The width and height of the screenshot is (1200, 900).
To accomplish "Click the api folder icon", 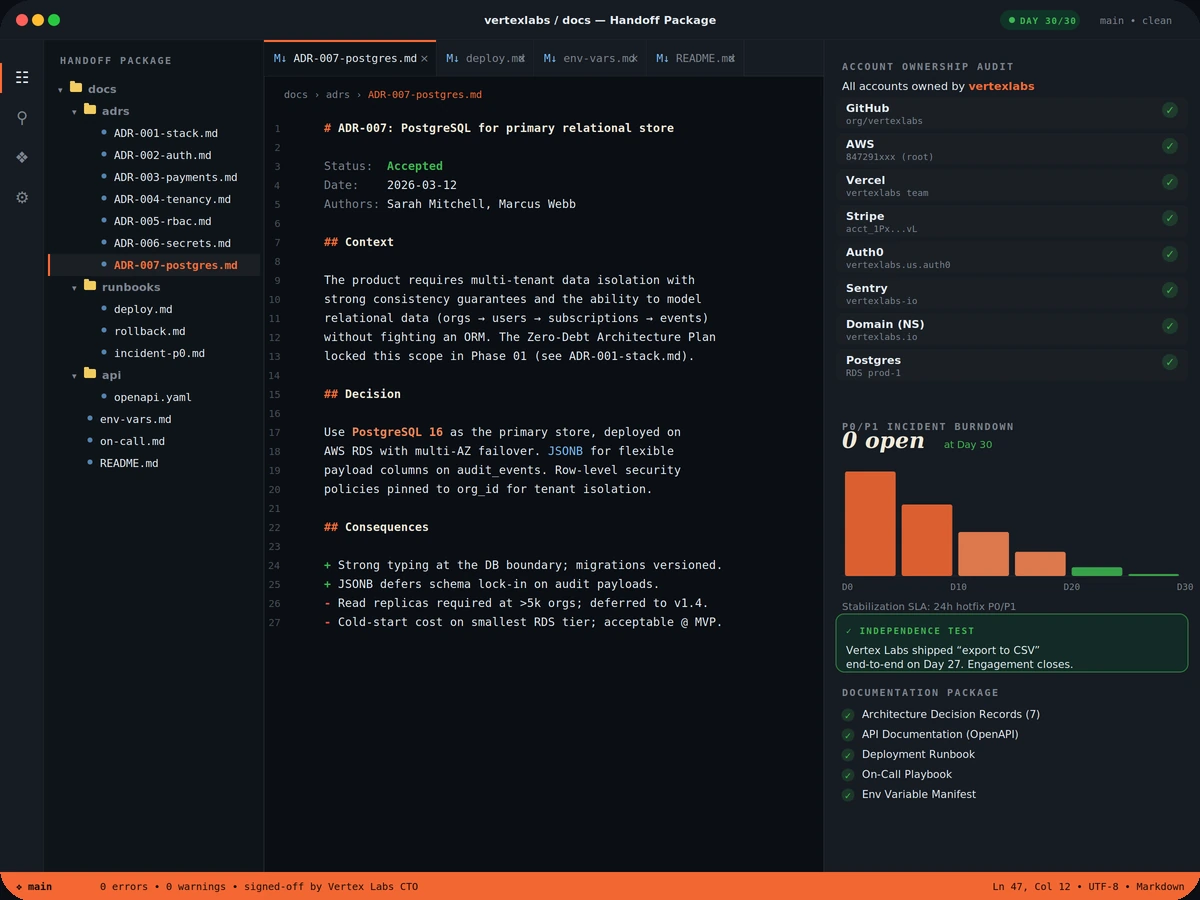I will point(90,374).
